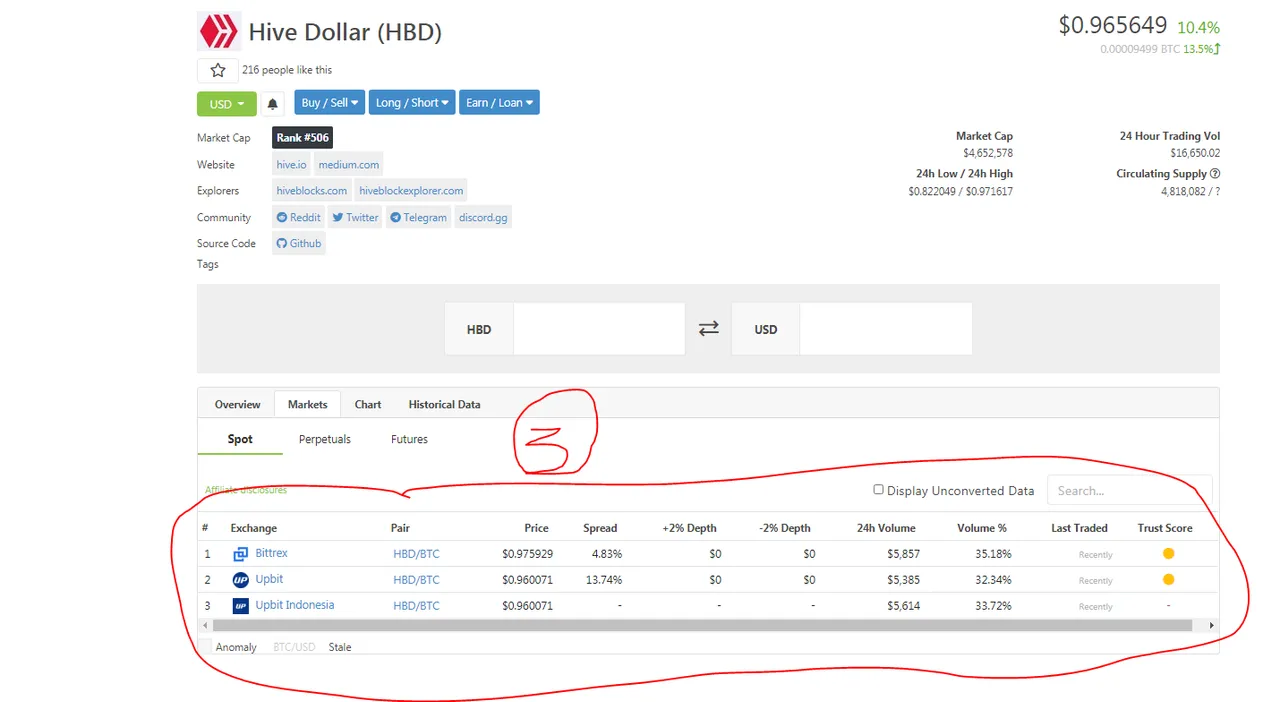The height and width of the screenshot is (702, 1280).
Task: Open the USD currency dropdown
Action: [227, 104]
